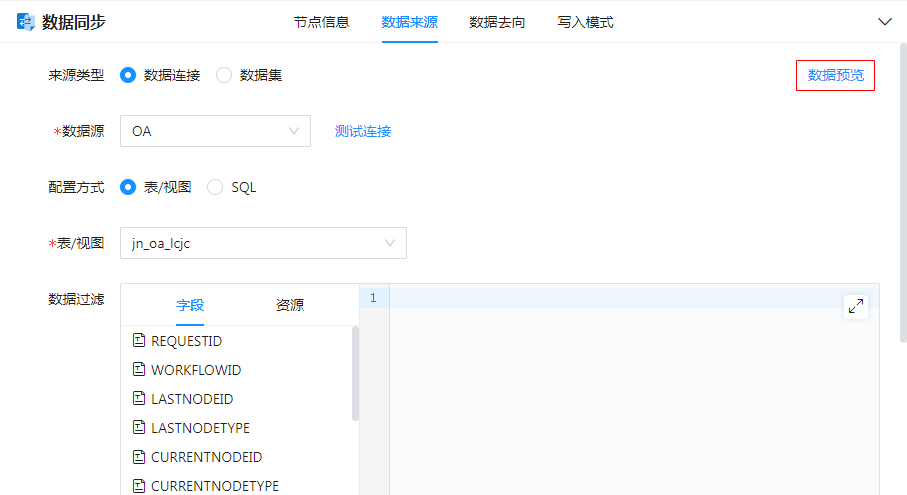This screenshot has width=907, height=495.
Task: Open the 数据源 dropdown showing OA
Action: point(215,131)
